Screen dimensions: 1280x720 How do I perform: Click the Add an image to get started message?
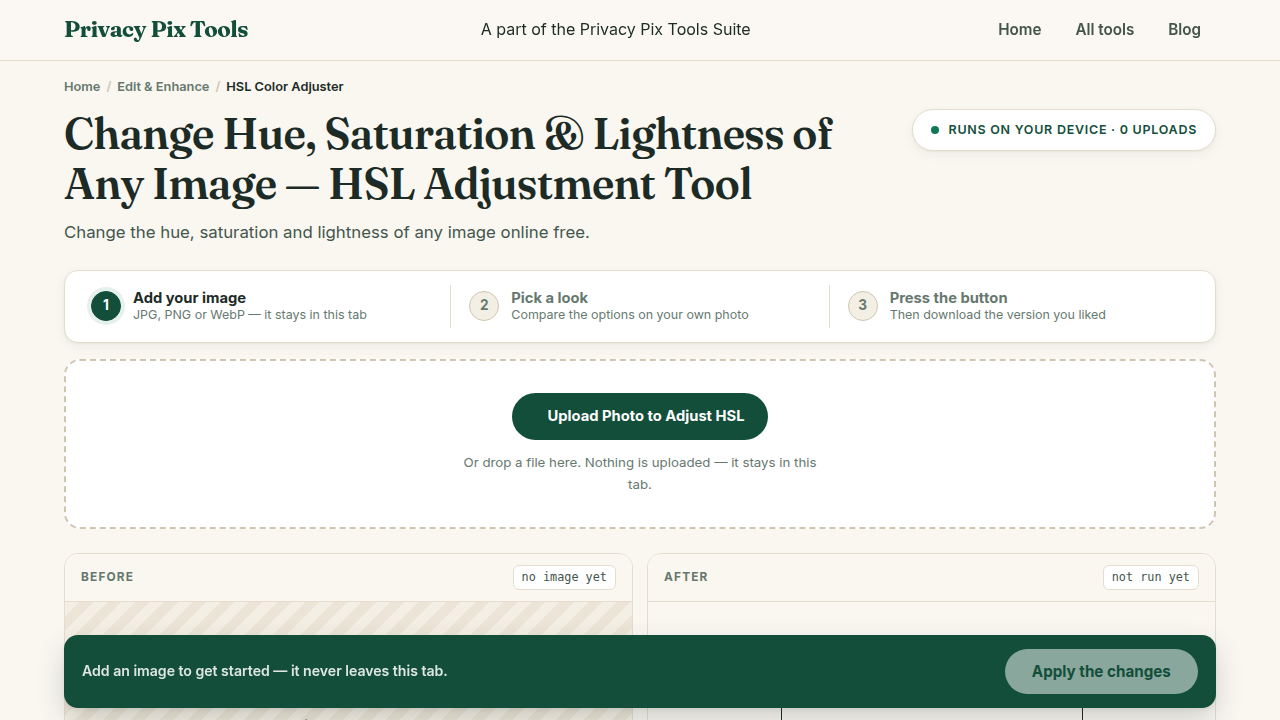pos(265,671)
